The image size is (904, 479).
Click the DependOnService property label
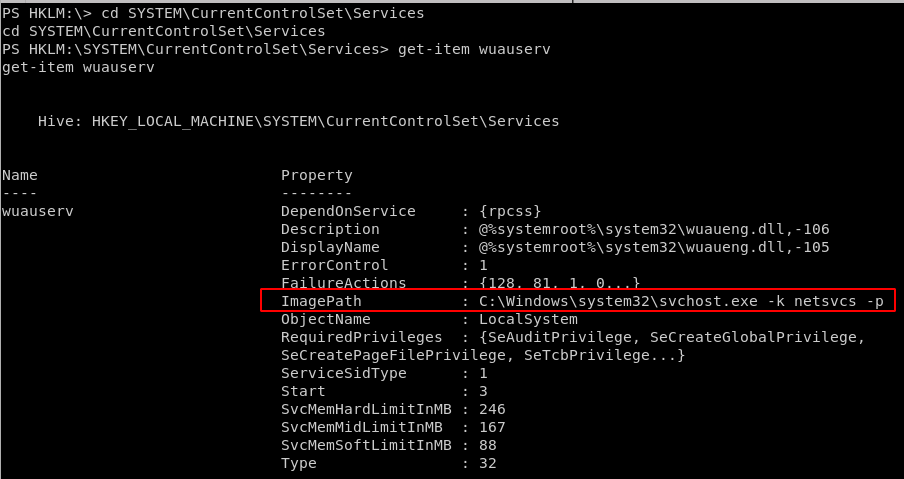(x=348, y=211)
